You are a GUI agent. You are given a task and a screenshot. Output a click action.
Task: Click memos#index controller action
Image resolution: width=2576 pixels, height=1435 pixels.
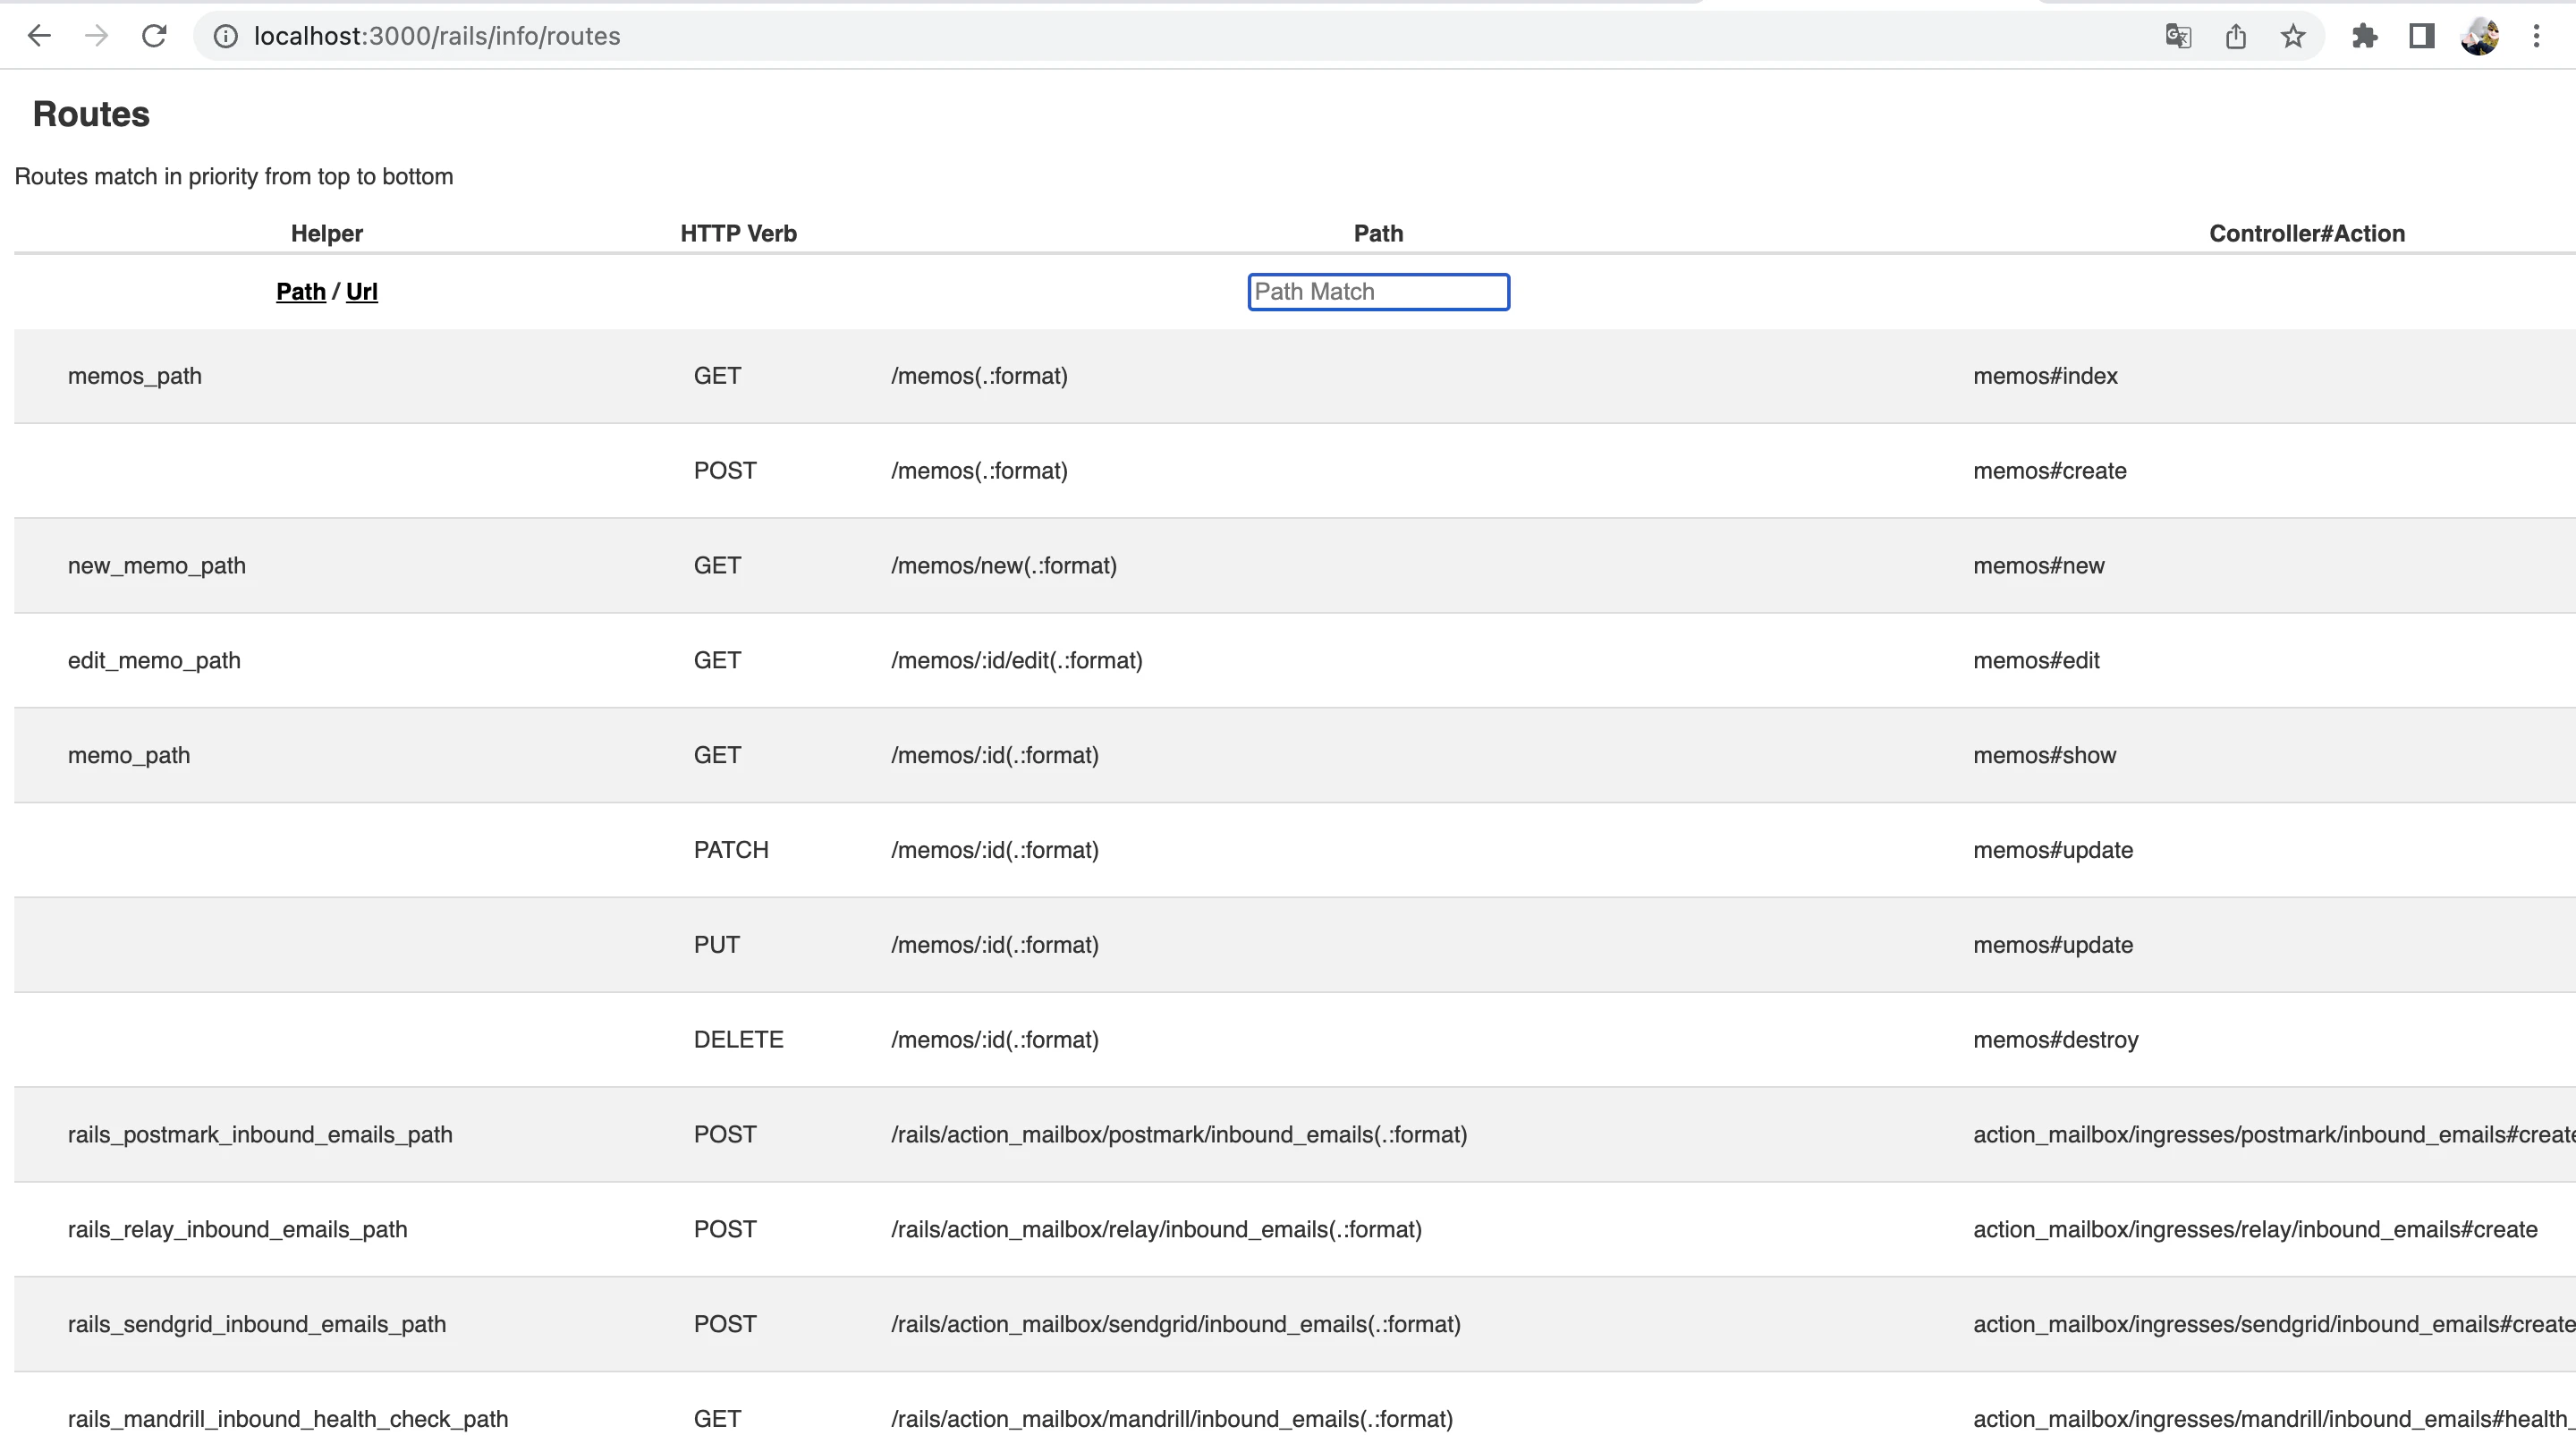(x=2045, y=376)
